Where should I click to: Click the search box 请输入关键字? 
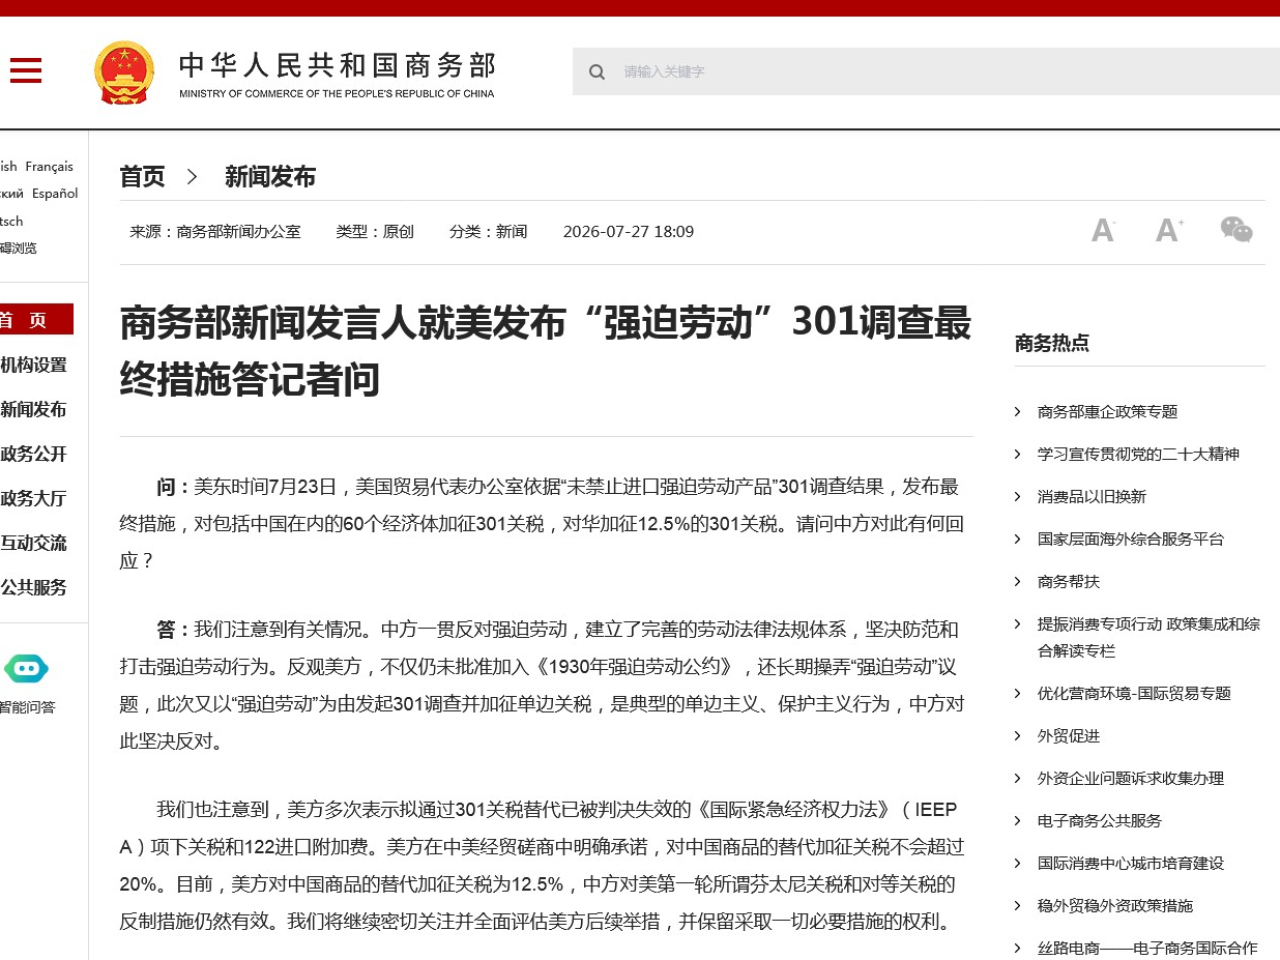point(926,72)
